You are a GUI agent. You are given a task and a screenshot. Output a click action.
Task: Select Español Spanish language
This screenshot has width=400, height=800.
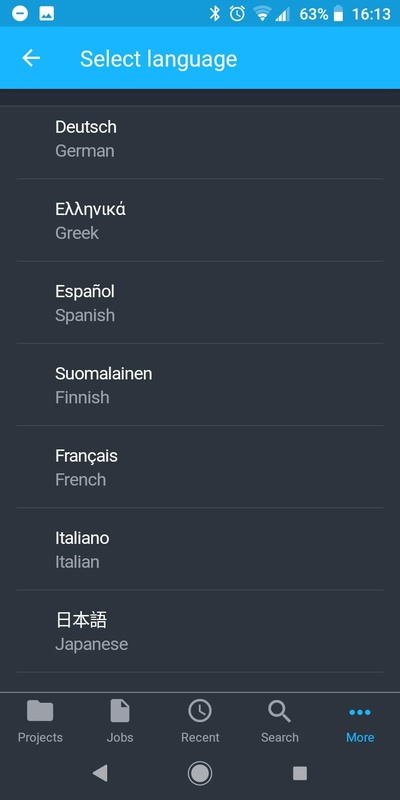click(200, 303)
